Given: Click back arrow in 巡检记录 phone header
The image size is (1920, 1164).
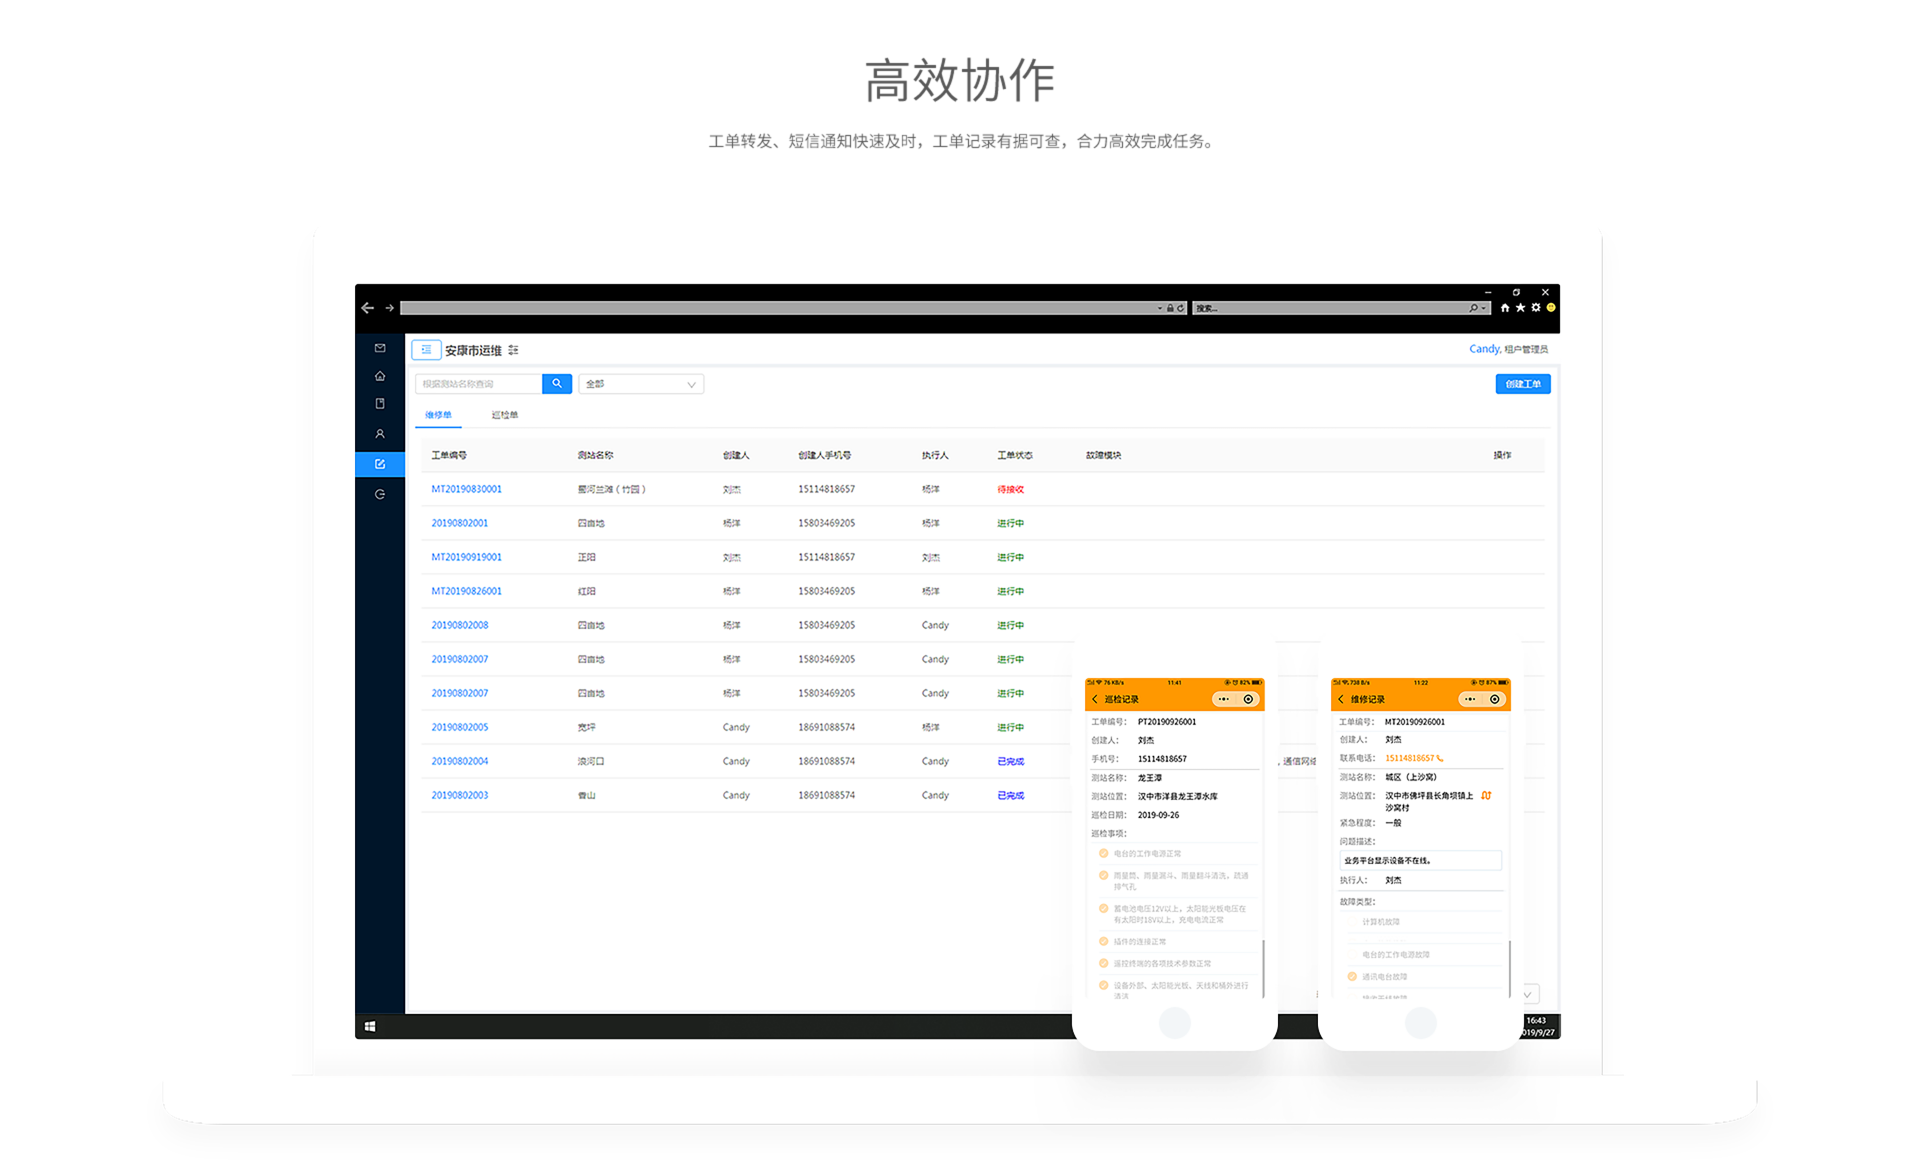Looking at the screenshot, I should click(1095, 699).
